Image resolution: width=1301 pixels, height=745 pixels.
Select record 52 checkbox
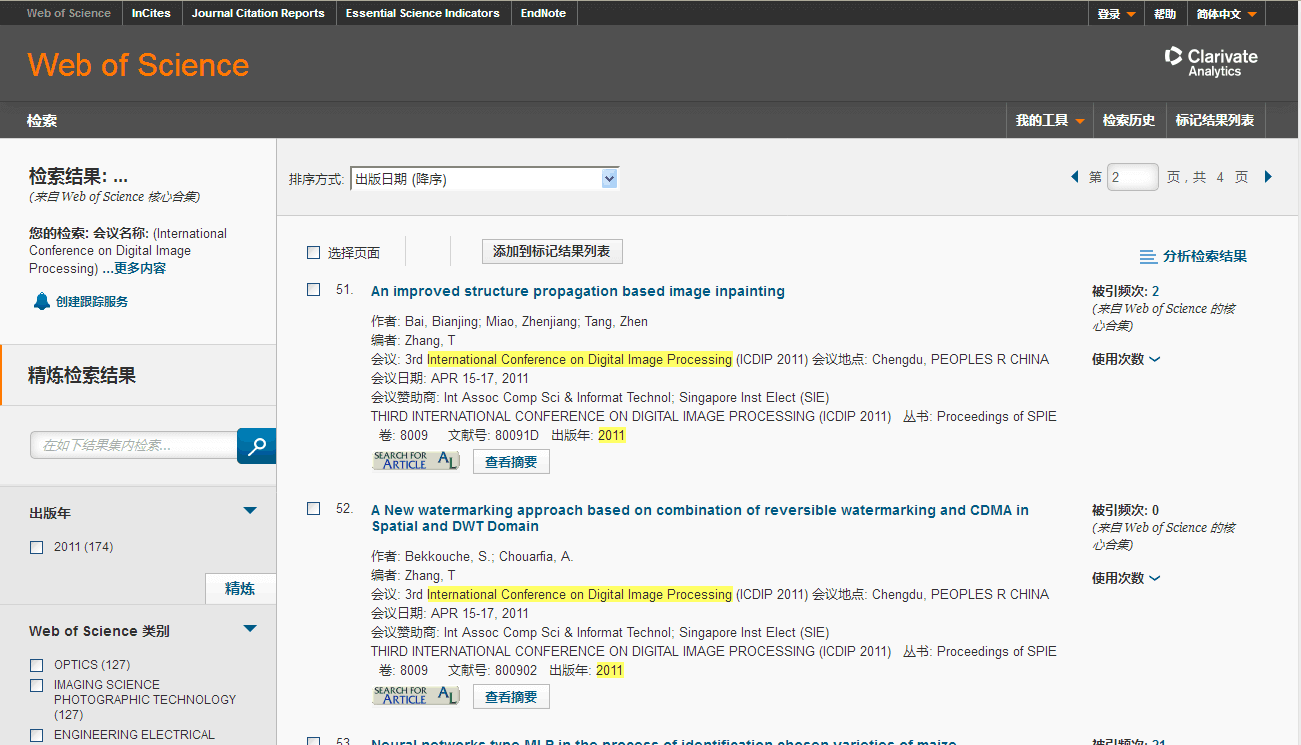[313, 509]
